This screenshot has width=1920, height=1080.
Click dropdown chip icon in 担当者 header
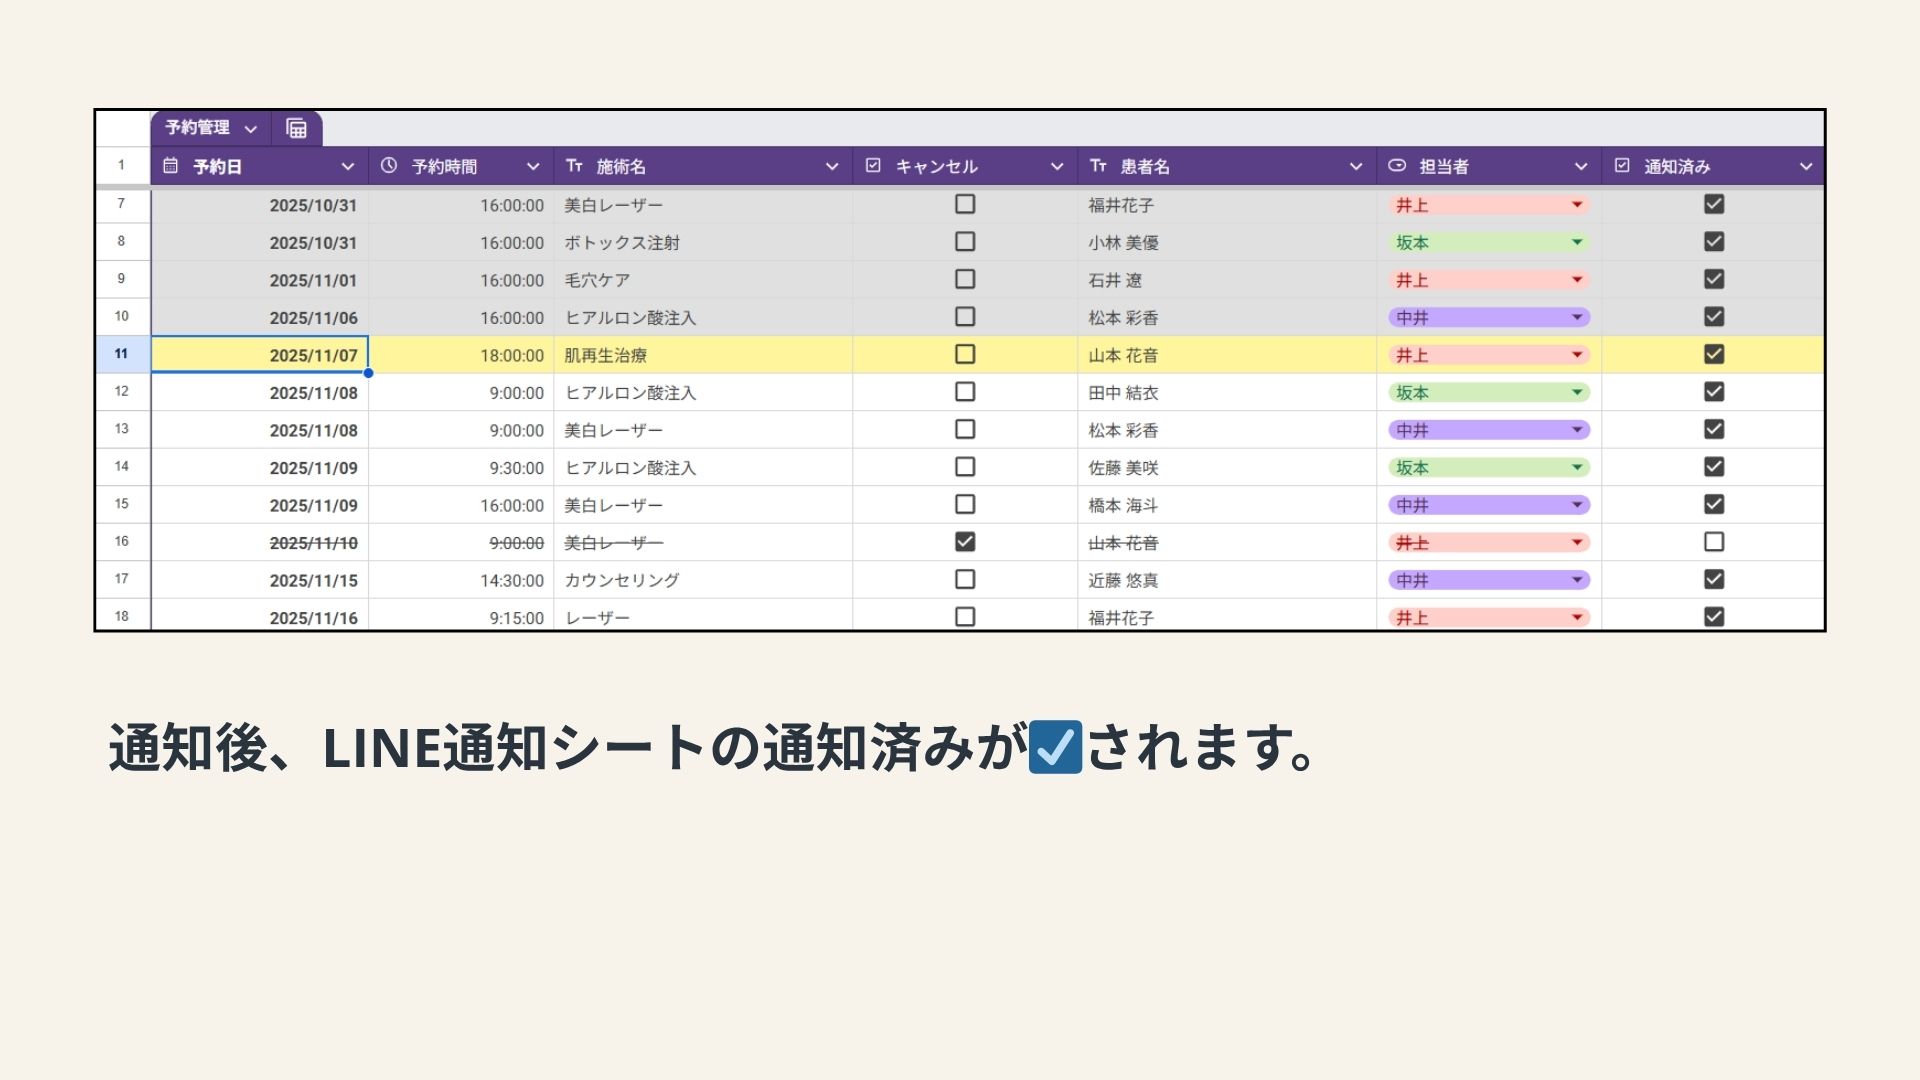tap(1397, 166)
